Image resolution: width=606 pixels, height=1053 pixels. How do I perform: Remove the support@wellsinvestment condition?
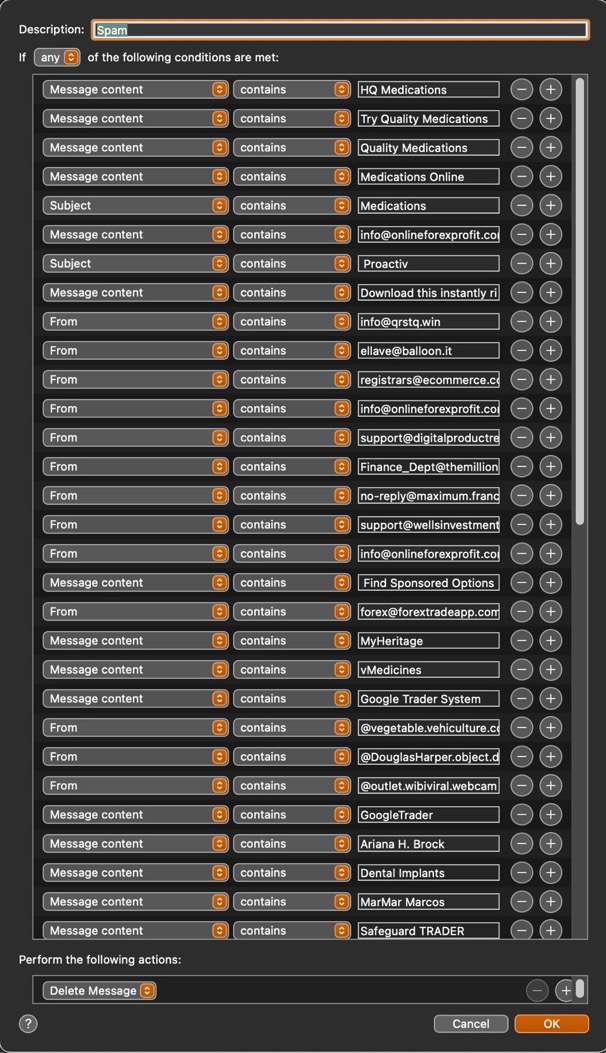coord(521,524)
